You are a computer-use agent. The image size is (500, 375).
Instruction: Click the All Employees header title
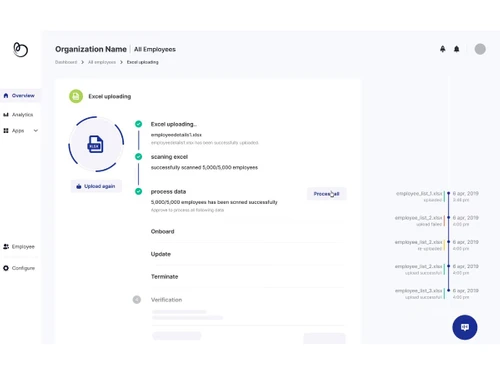click(155, 49)
